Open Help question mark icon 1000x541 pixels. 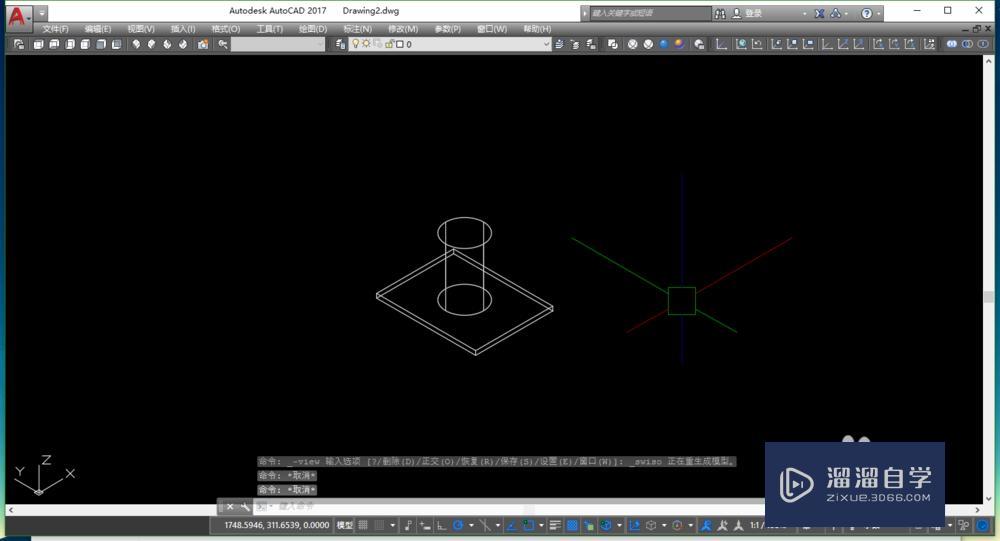[867, 13]
